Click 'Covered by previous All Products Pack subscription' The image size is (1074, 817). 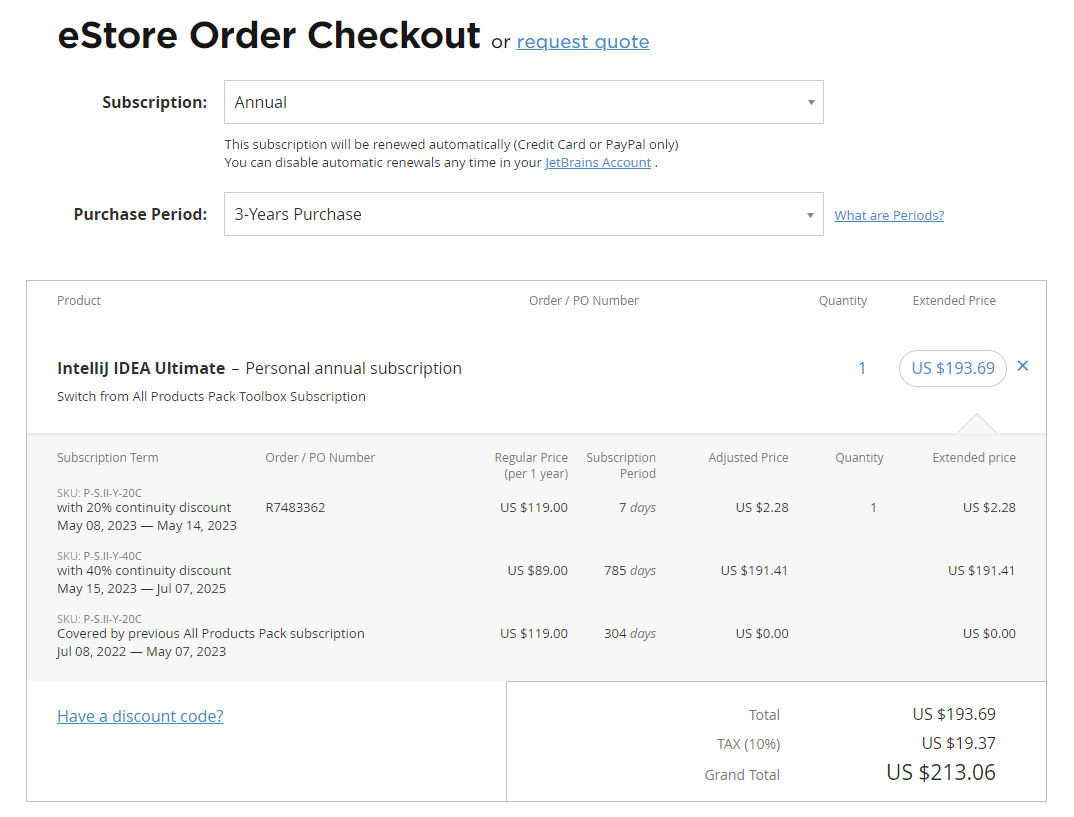click(x=210, y=633)
